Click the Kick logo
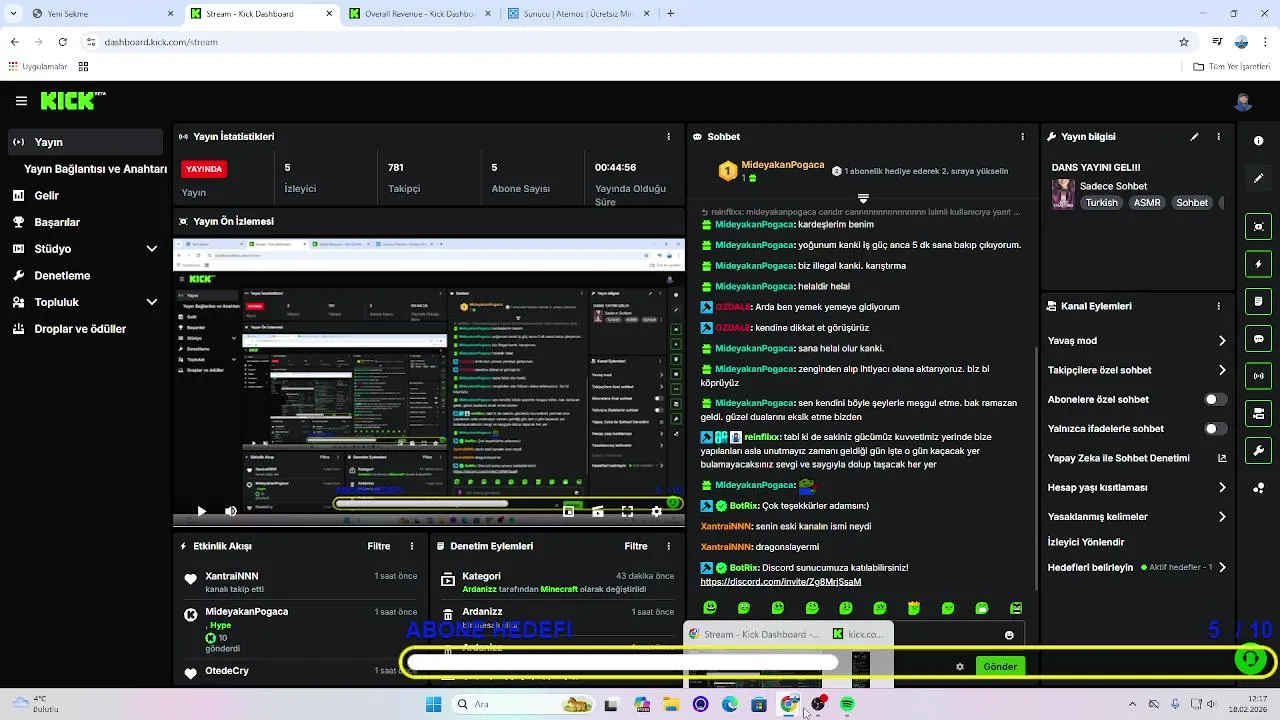Viewport: 1280px width, 720px height. pos(72,101)
